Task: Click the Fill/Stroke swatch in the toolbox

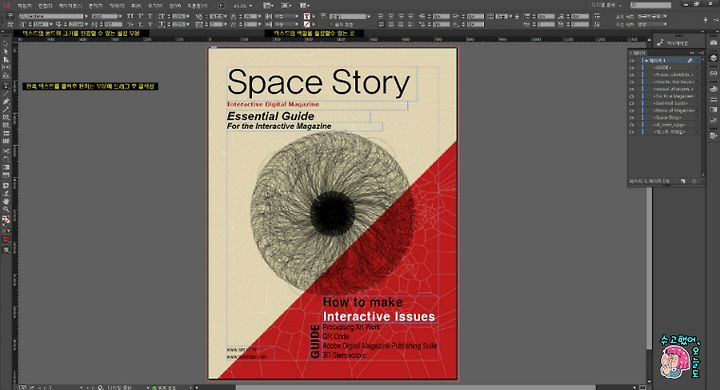Action: (x=6, y=220)
